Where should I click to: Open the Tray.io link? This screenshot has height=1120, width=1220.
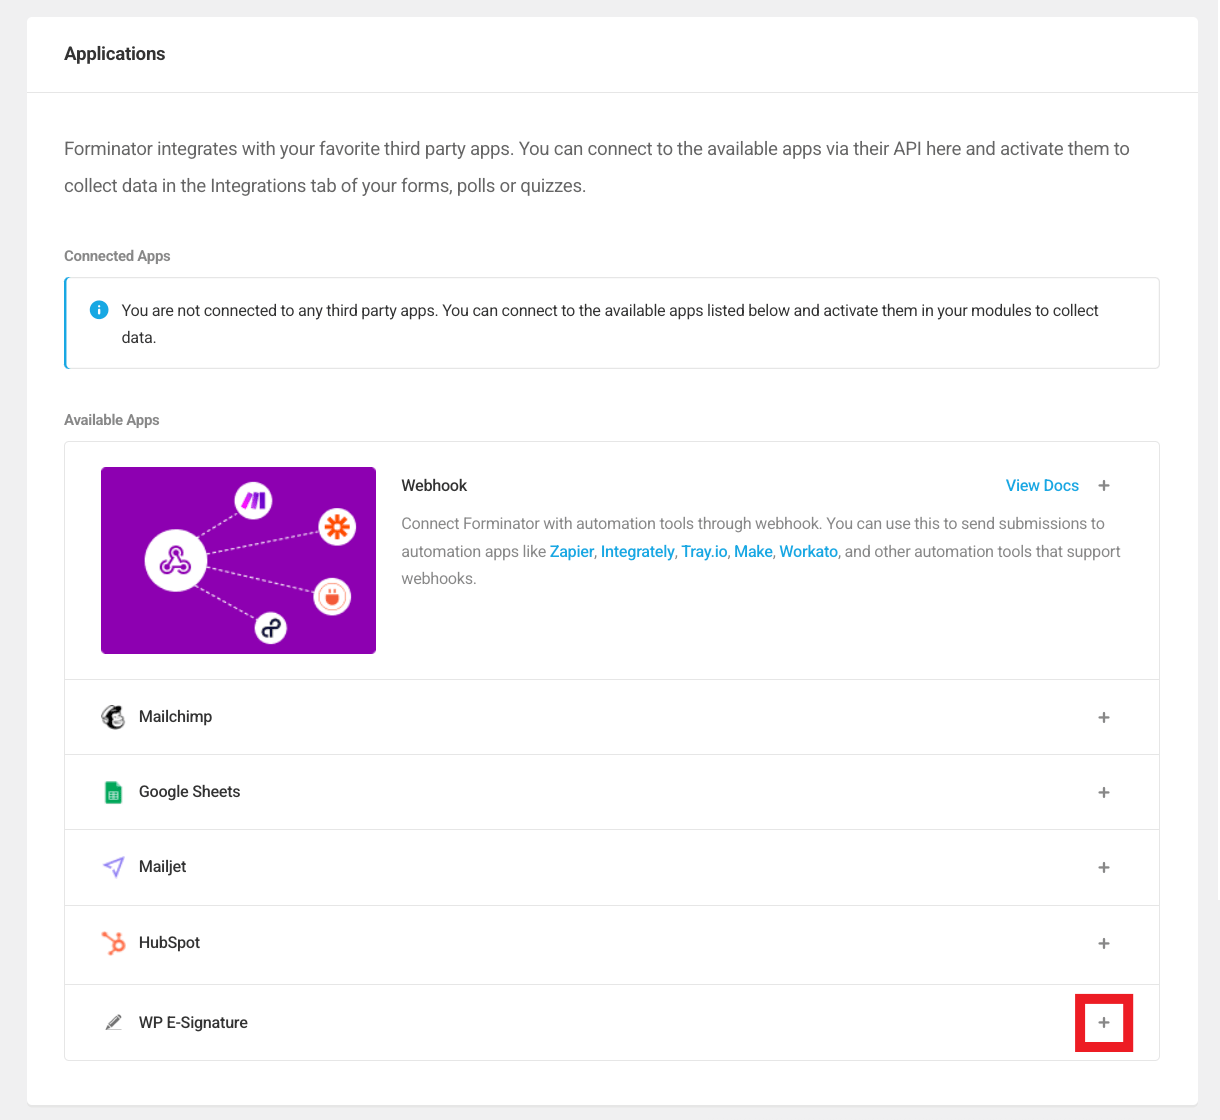(705, 551)
